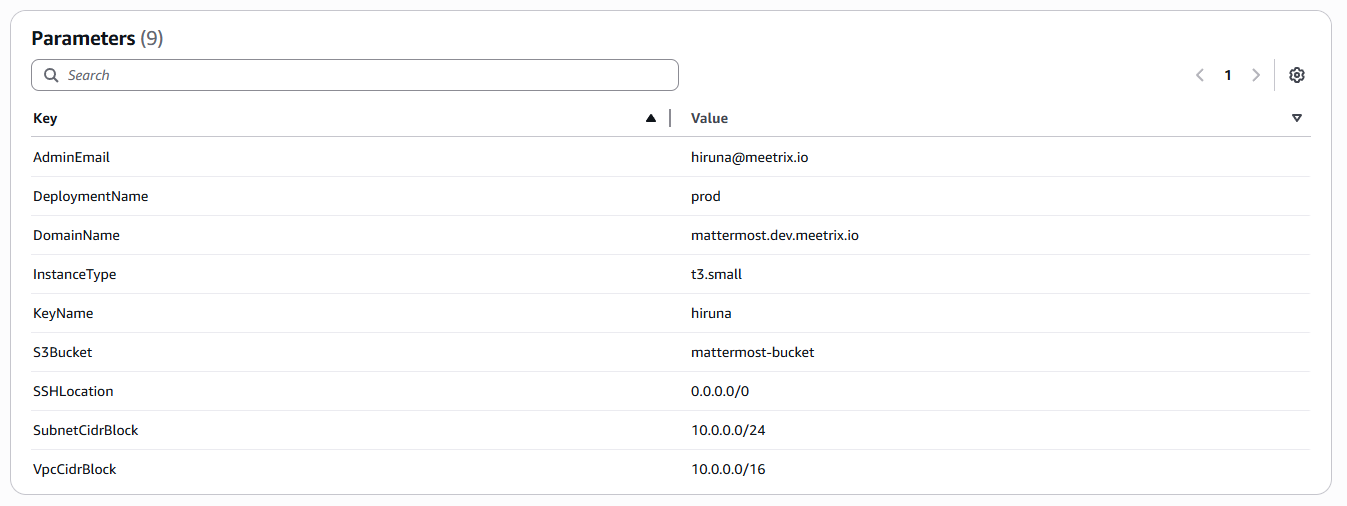1347x506 pixels.
Task: Go to the next page using the right chevron
Action: pos(1256,75)
